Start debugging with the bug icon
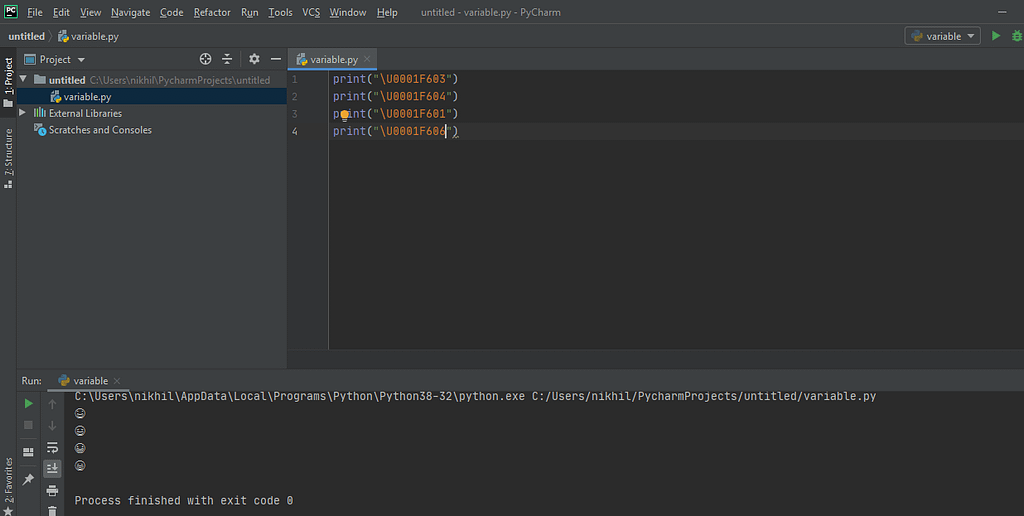The width and height of the screenshot is (1024, 516). coord(1017,36)
